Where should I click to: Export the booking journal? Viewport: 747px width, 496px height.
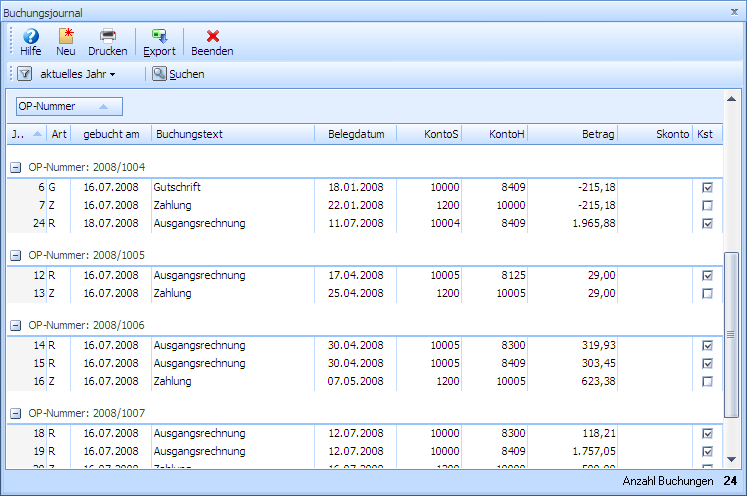(x=159, y=42)
